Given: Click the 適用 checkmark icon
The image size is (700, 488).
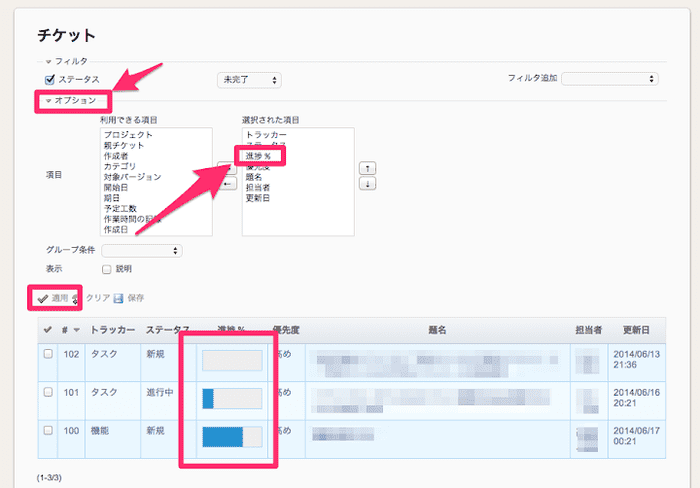Looking at the screenshot, I should coord(42,298).
